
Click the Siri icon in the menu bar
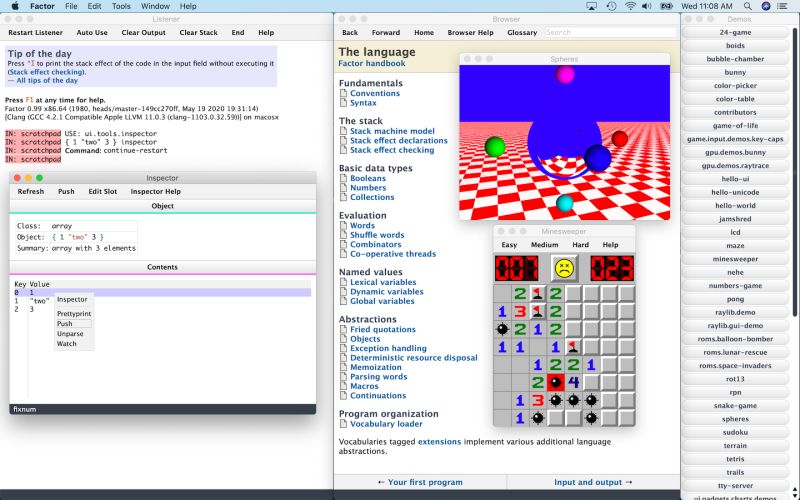765,6
